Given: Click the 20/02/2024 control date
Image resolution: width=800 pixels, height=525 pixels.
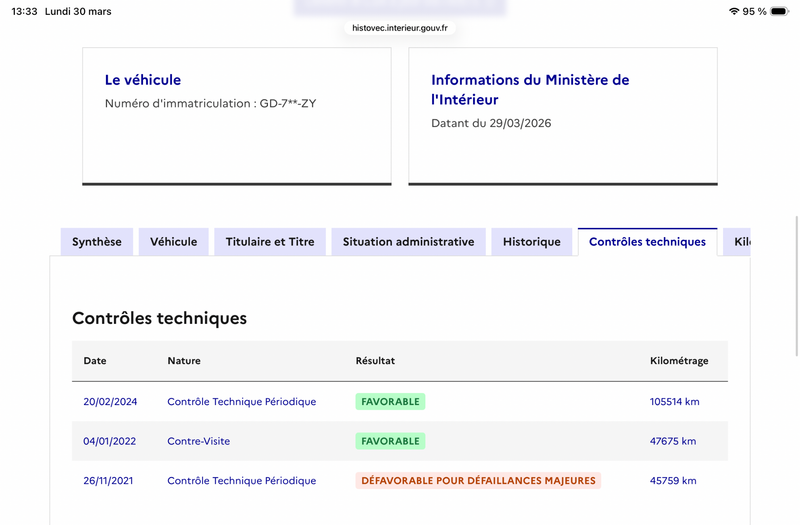Looking at the screenshot, I should pos(110,402).
